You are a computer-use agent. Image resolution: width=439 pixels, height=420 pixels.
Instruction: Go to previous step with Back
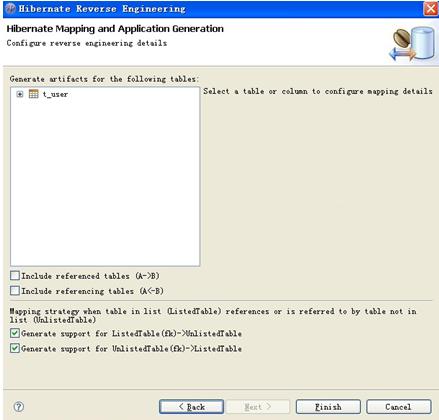pos(191,407)
